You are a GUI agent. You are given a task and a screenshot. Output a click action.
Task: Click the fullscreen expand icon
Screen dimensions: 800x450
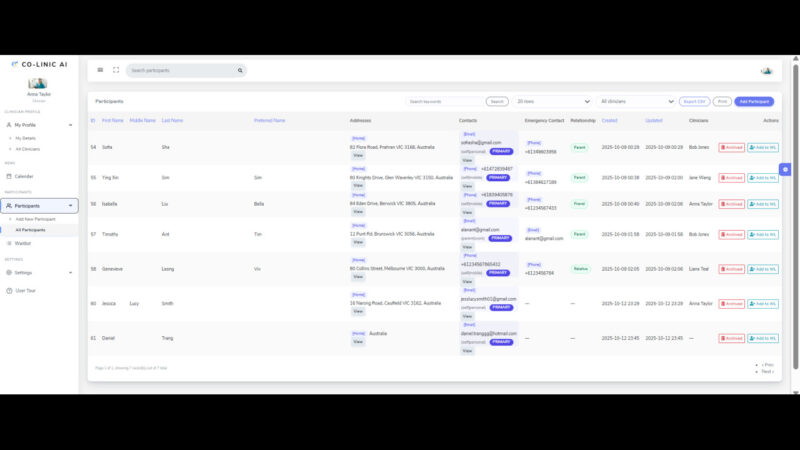coord(116,70)
